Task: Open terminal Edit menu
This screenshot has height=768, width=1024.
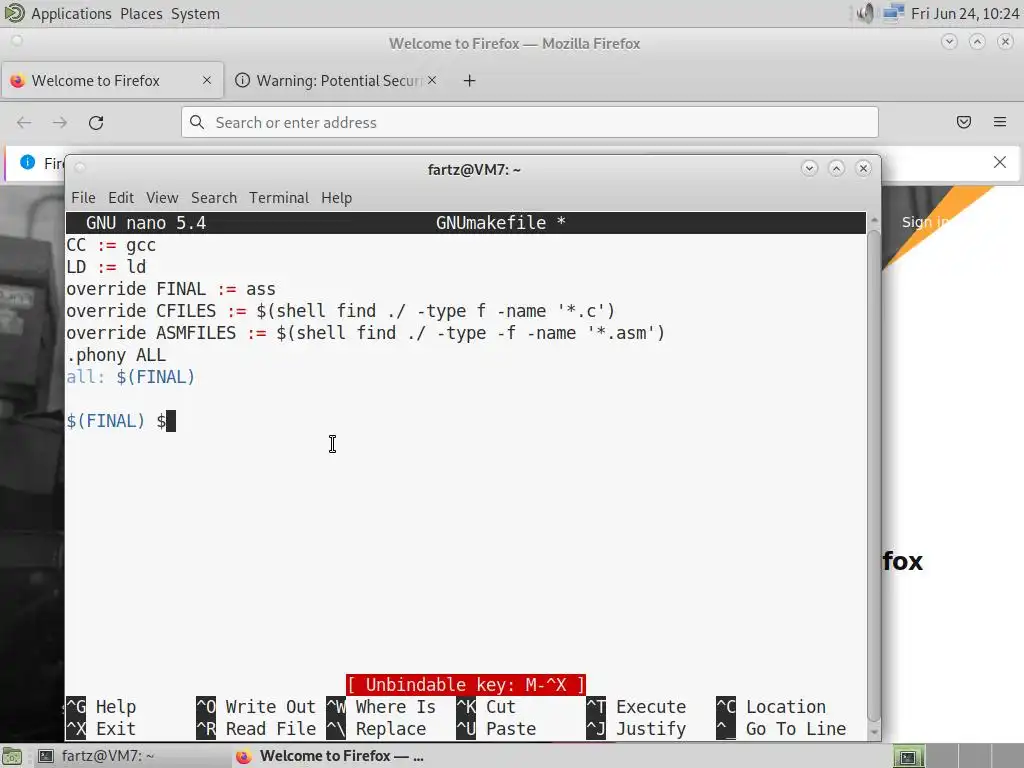Action: 121,197
